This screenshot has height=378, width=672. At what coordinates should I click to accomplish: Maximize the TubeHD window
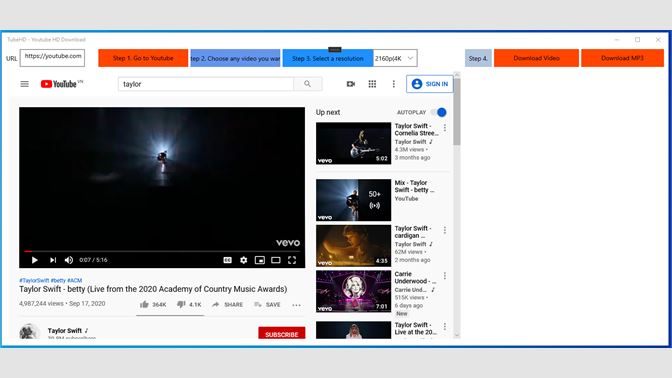pyautogui.click(x=638, y=39)
